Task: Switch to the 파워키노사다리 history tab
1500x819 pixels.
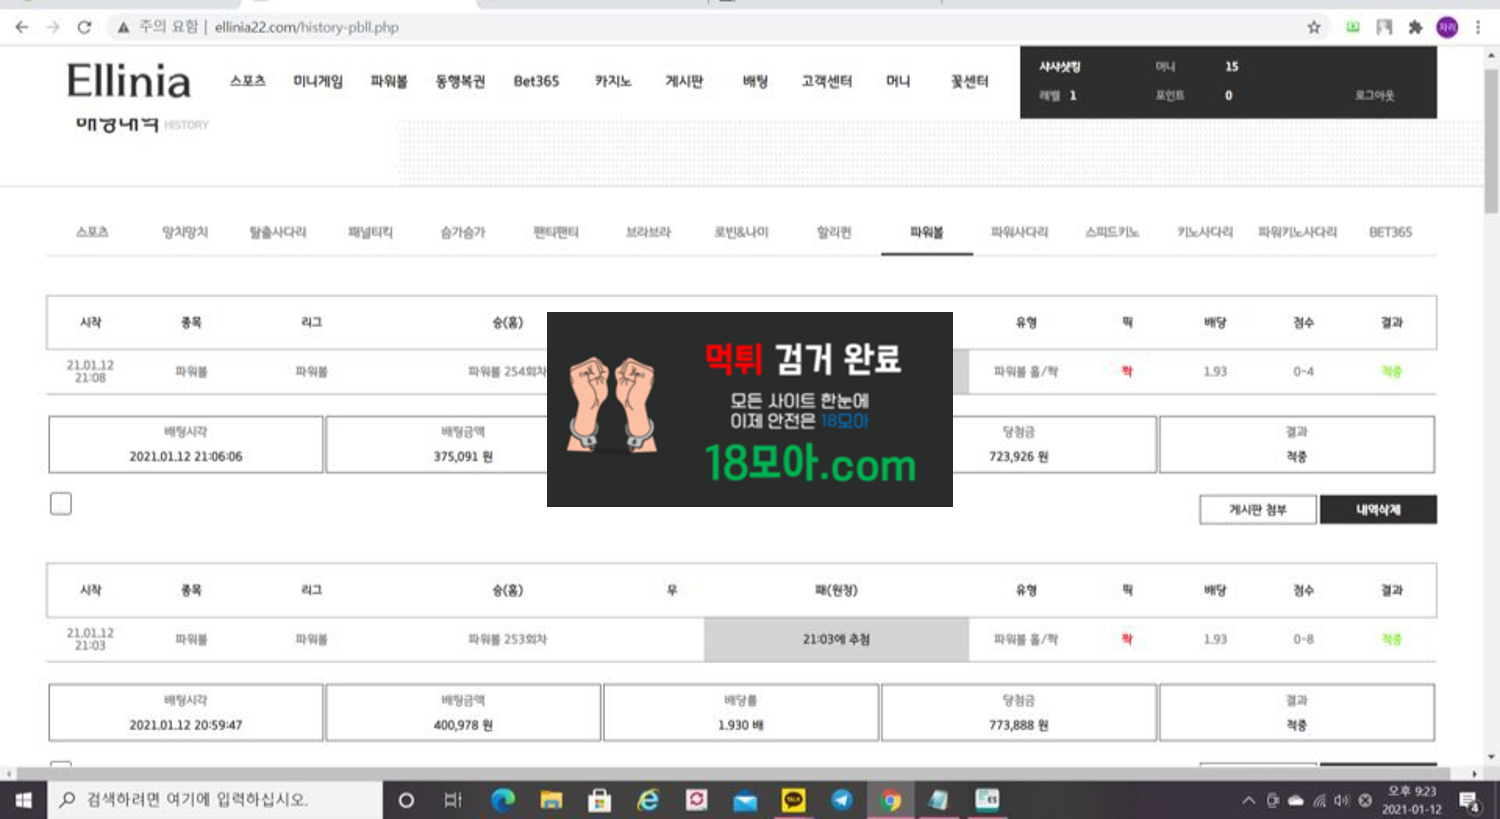Action: tap(1297, 232)
